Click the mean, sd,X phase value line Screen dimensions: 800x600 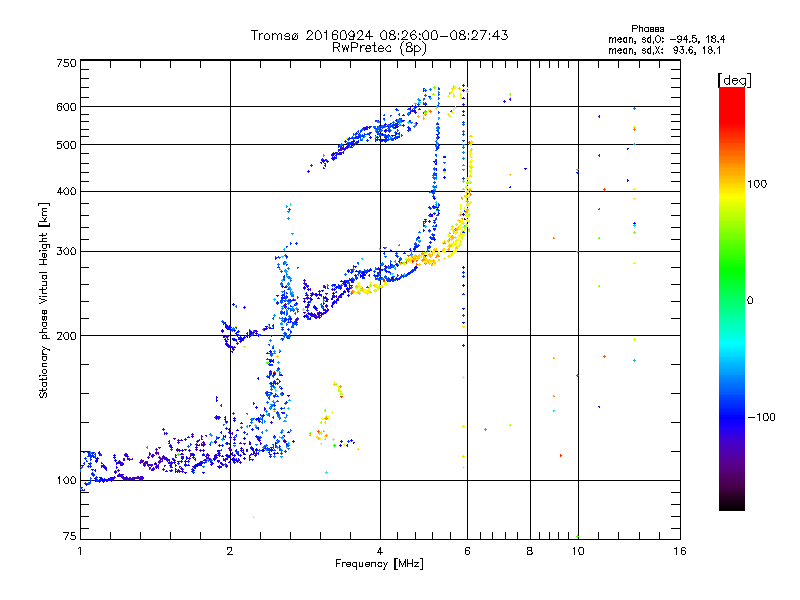(664, 51)
